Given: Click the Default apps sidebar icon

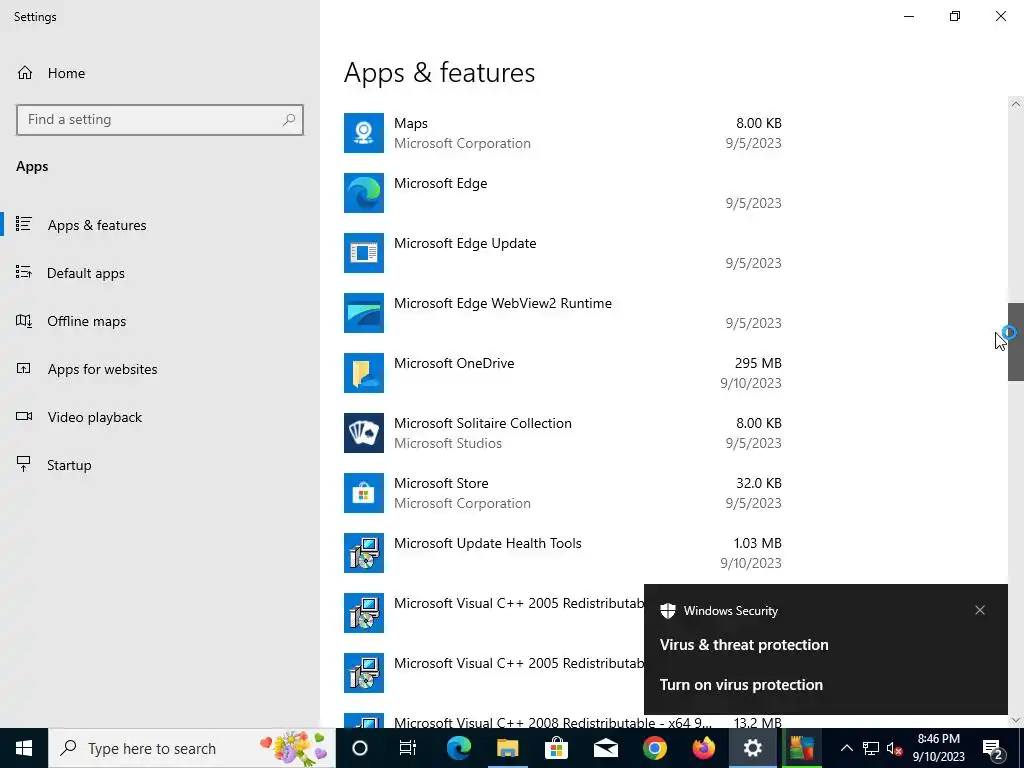Looking at the screenshot, I should pyautogui.click(x=24, y=272).
